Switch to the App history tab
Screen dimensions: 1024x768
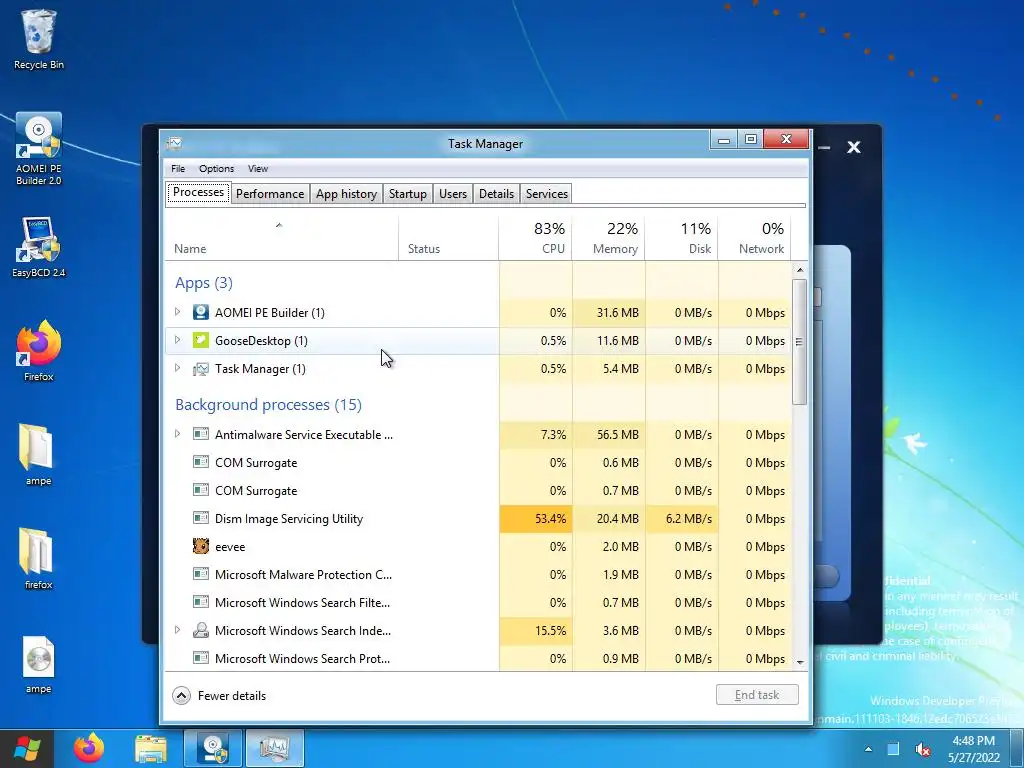pyautogui.click(x=346, y=194)
